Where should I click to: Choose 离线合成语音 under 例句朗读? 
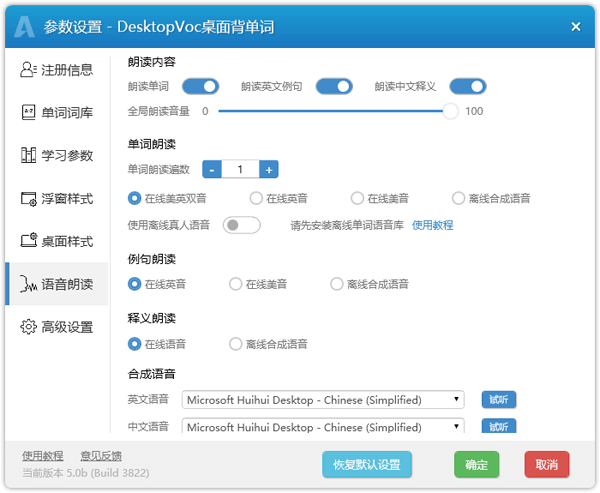tap(336, 284)
